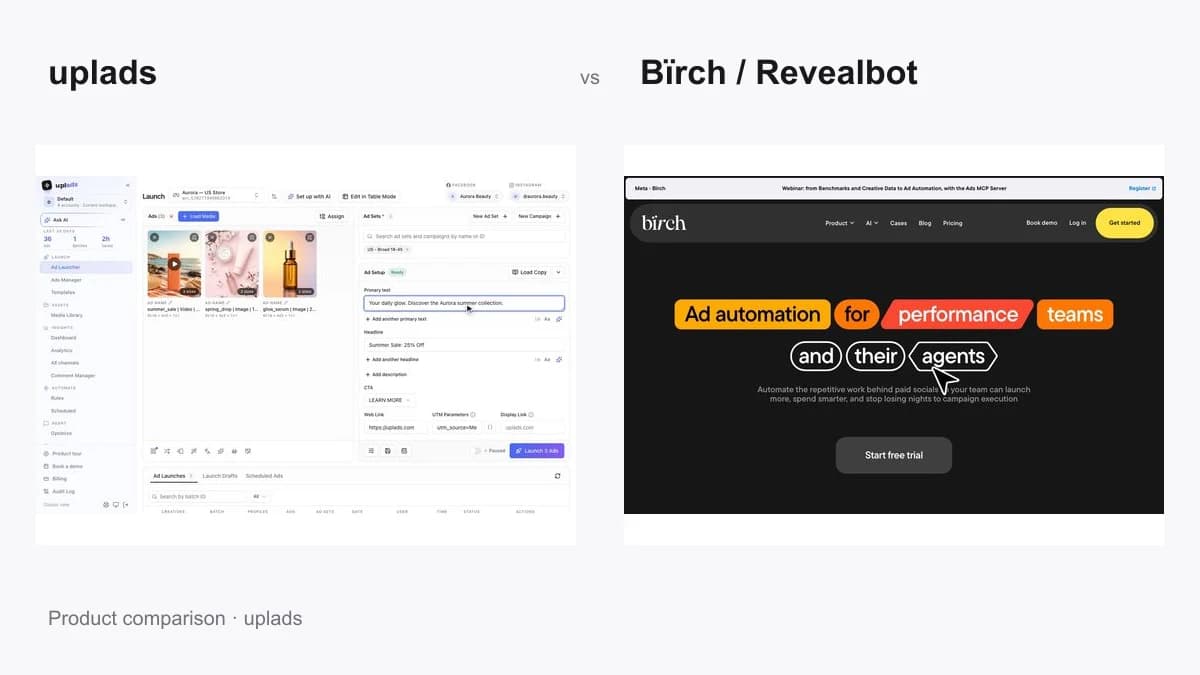Image resolution: width=1200 pixels, height=675 pixels.
Task: Select the spring_drop image thumbnail
Action: [x=232, y=264]
